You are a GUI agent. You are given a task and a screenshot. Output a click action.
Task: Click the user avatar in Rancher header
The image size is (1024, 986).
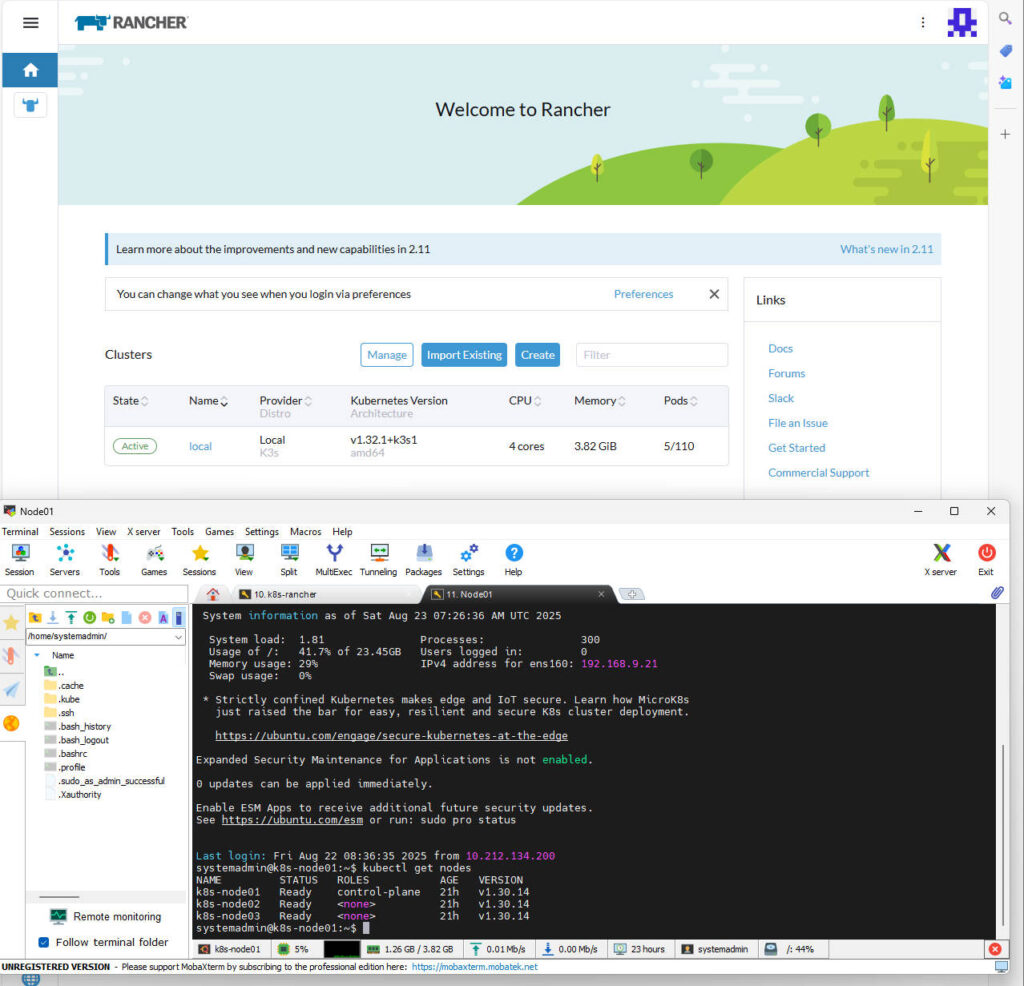tap(961, 22)
